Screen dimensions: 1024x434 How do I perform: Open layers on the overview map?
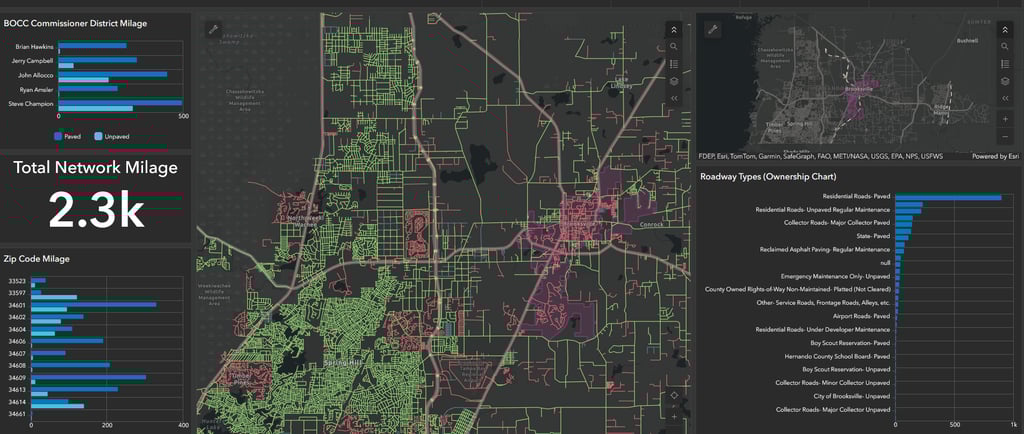pyautogui.click(x=1005, y=81)
